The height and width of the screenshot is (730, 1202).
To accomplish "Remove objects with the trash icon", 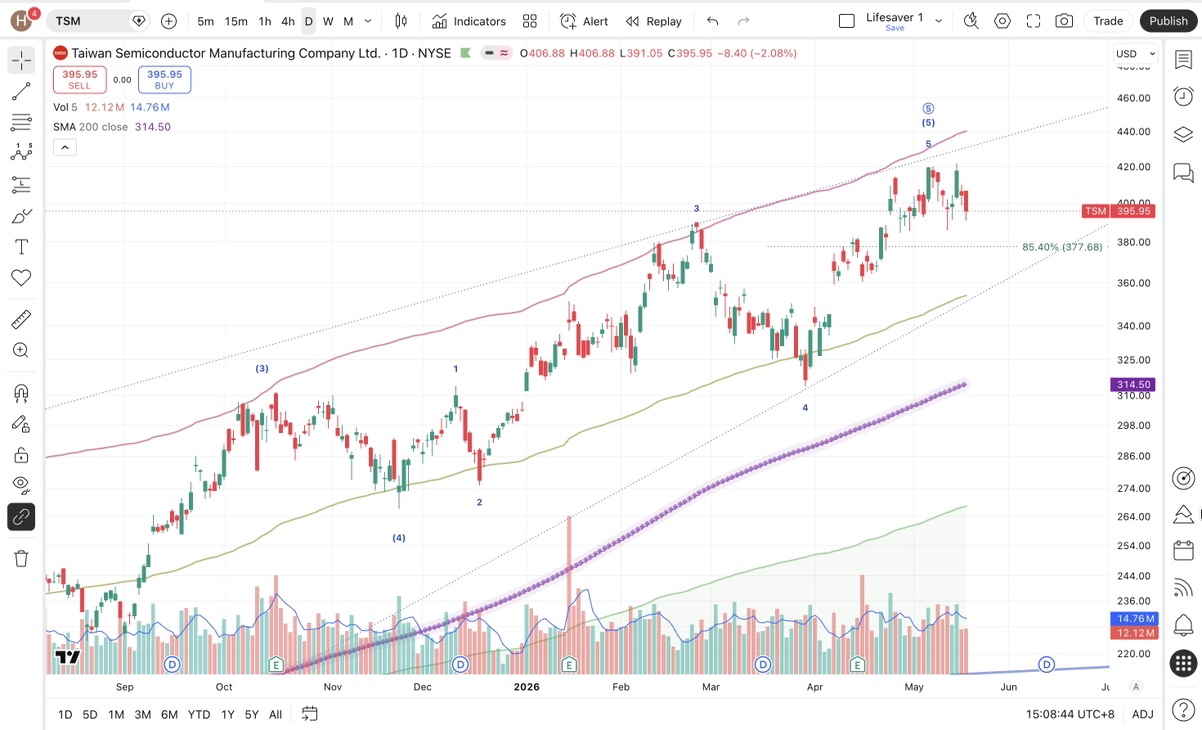I will tap(21, 558).
